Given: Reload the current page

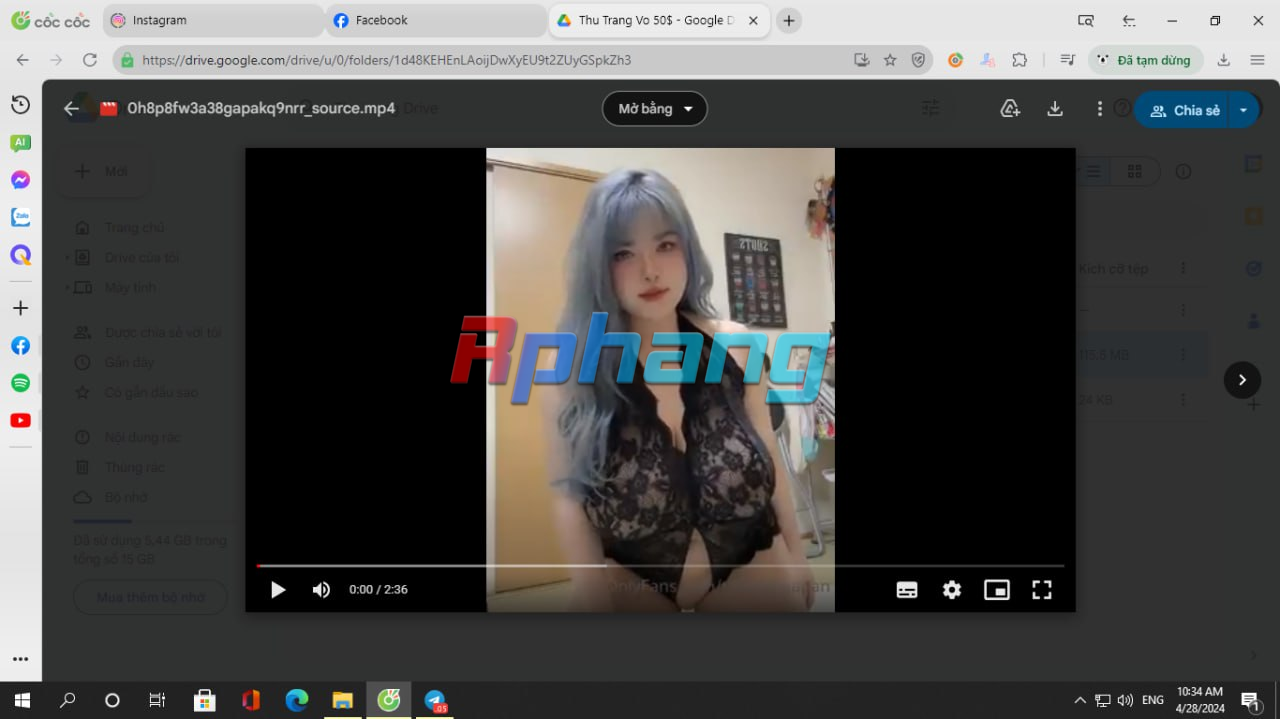Looking at the screenshot, I should point(90,60).
